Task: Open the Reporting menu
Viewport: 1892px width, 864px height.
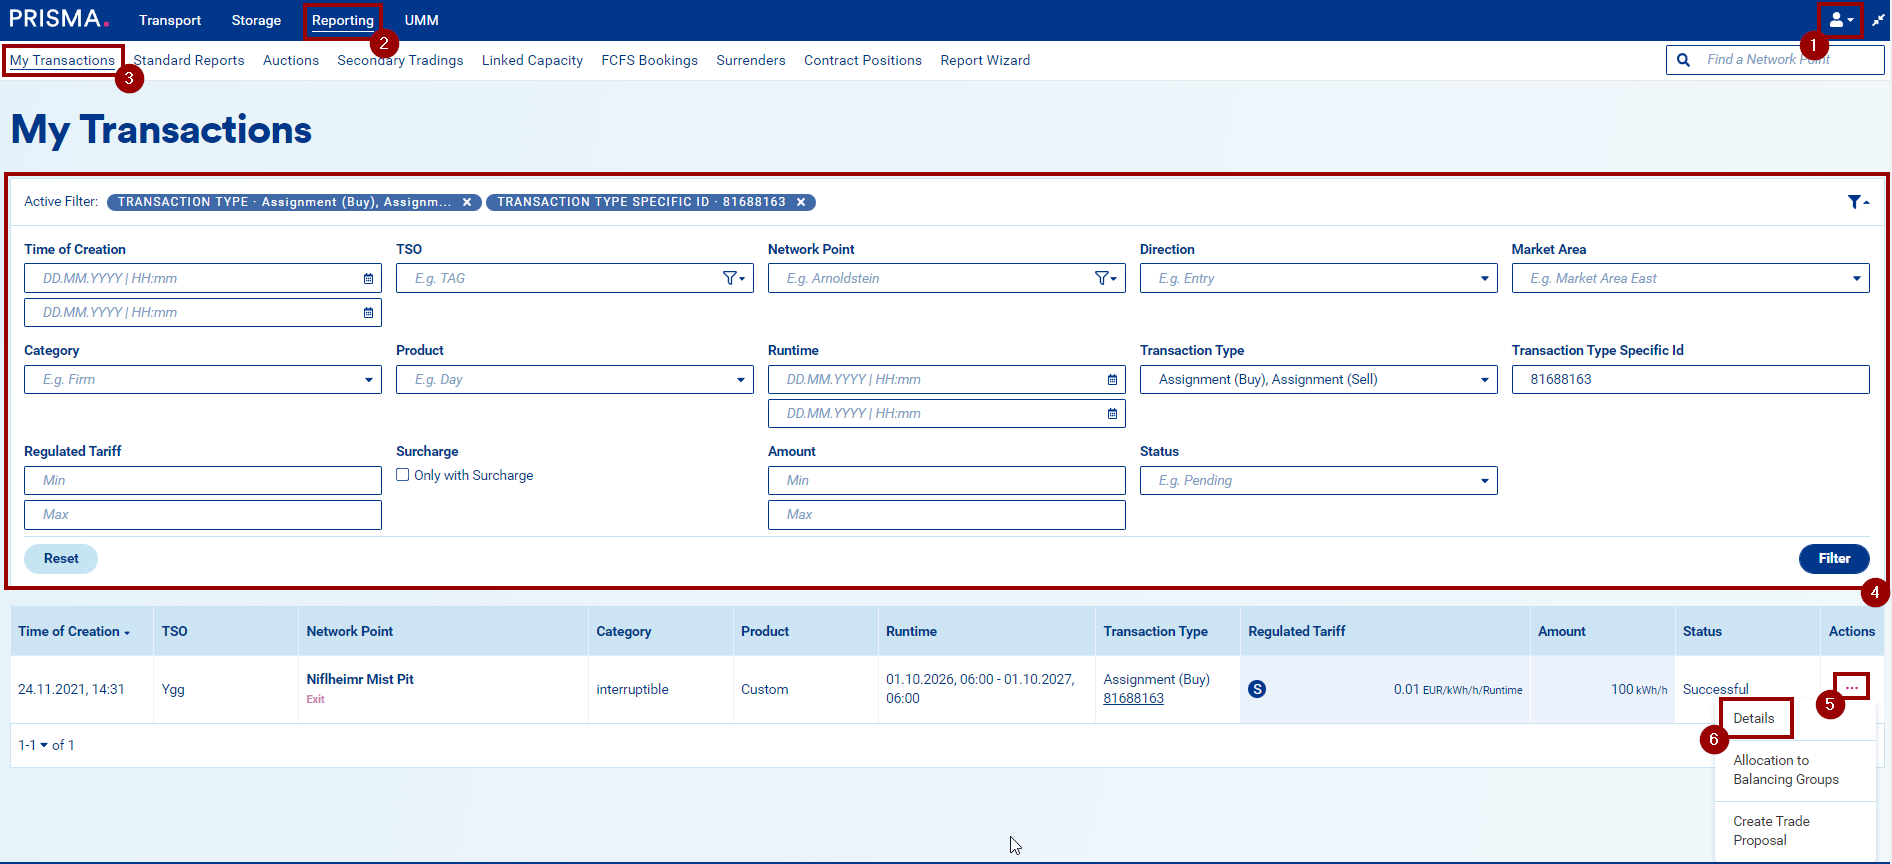Action: click(342, 20)
